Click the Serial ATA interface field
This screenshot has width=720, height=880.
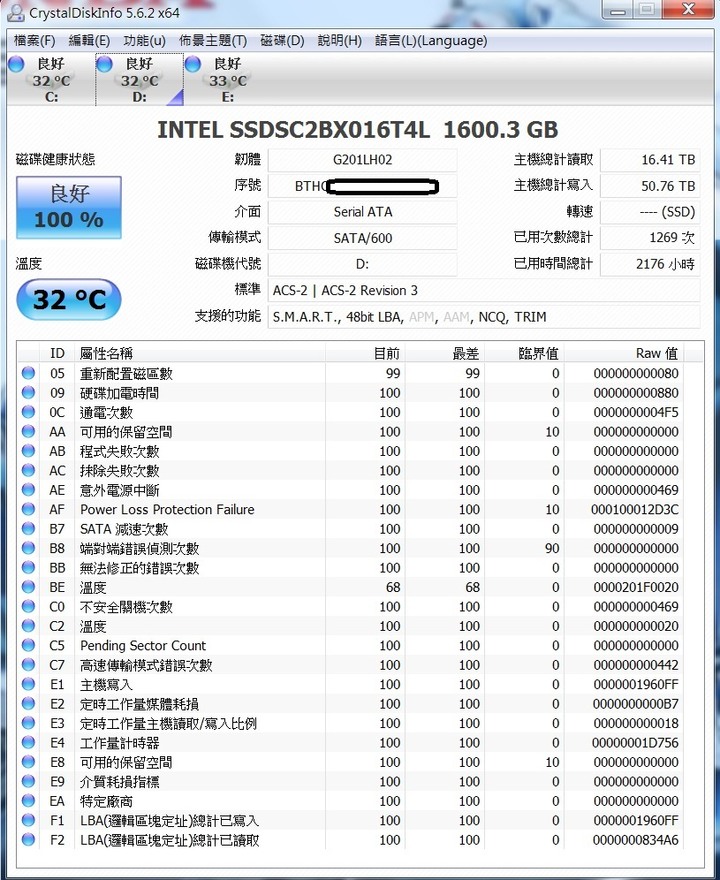pos(363,212)
